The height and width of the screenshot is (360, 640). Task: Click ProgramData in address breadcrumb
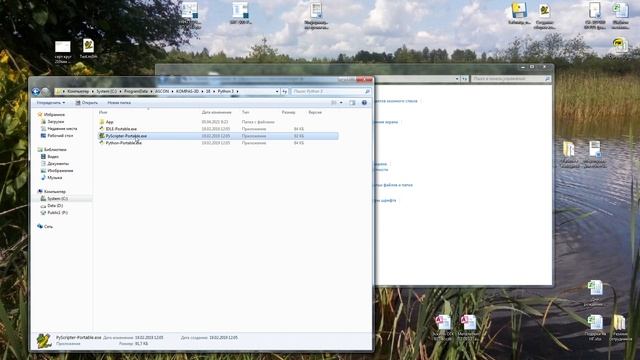point(136,91)
